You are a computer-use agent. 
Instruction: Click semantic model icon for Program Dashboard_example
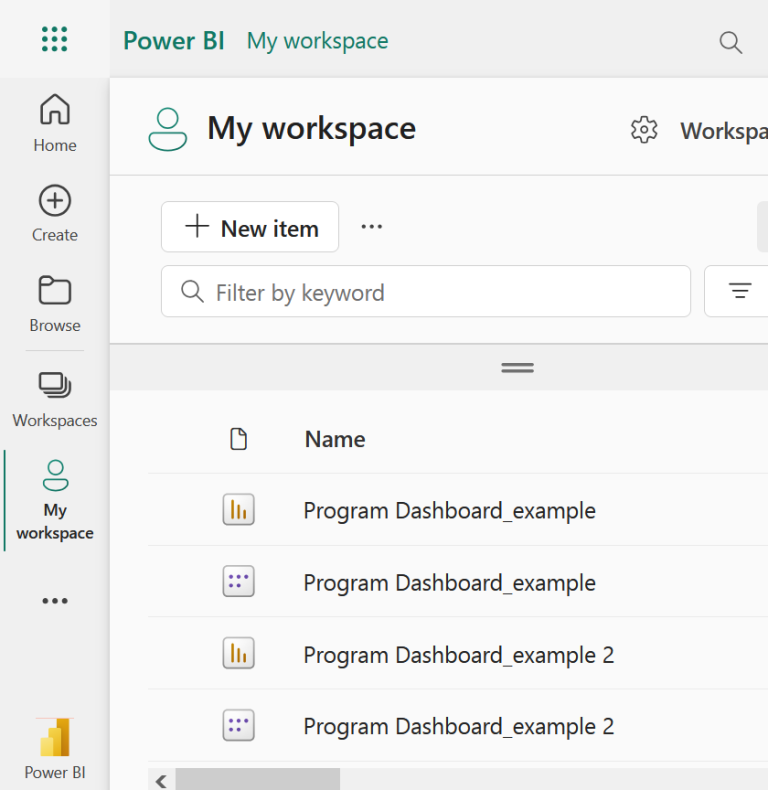pos(238,581)
